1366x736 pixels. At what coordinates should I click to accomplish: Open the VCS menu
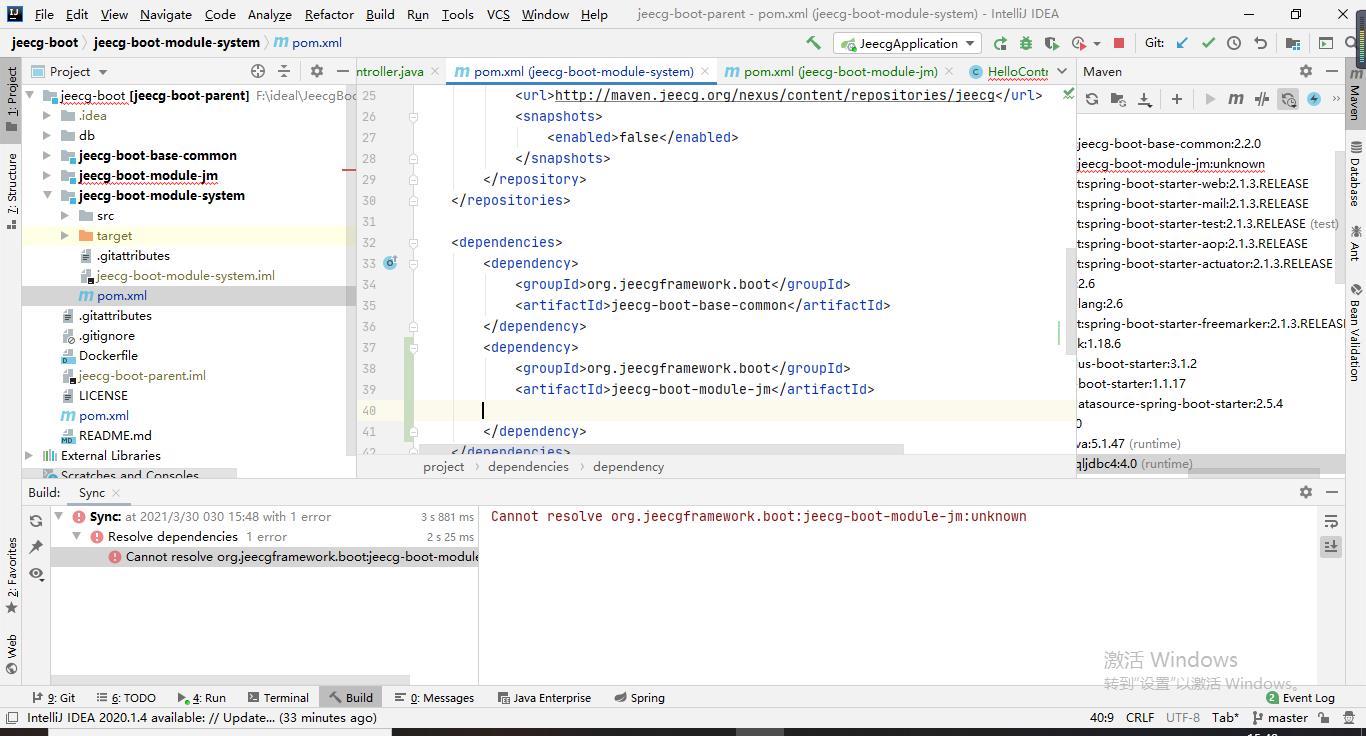tap(498, 14)
